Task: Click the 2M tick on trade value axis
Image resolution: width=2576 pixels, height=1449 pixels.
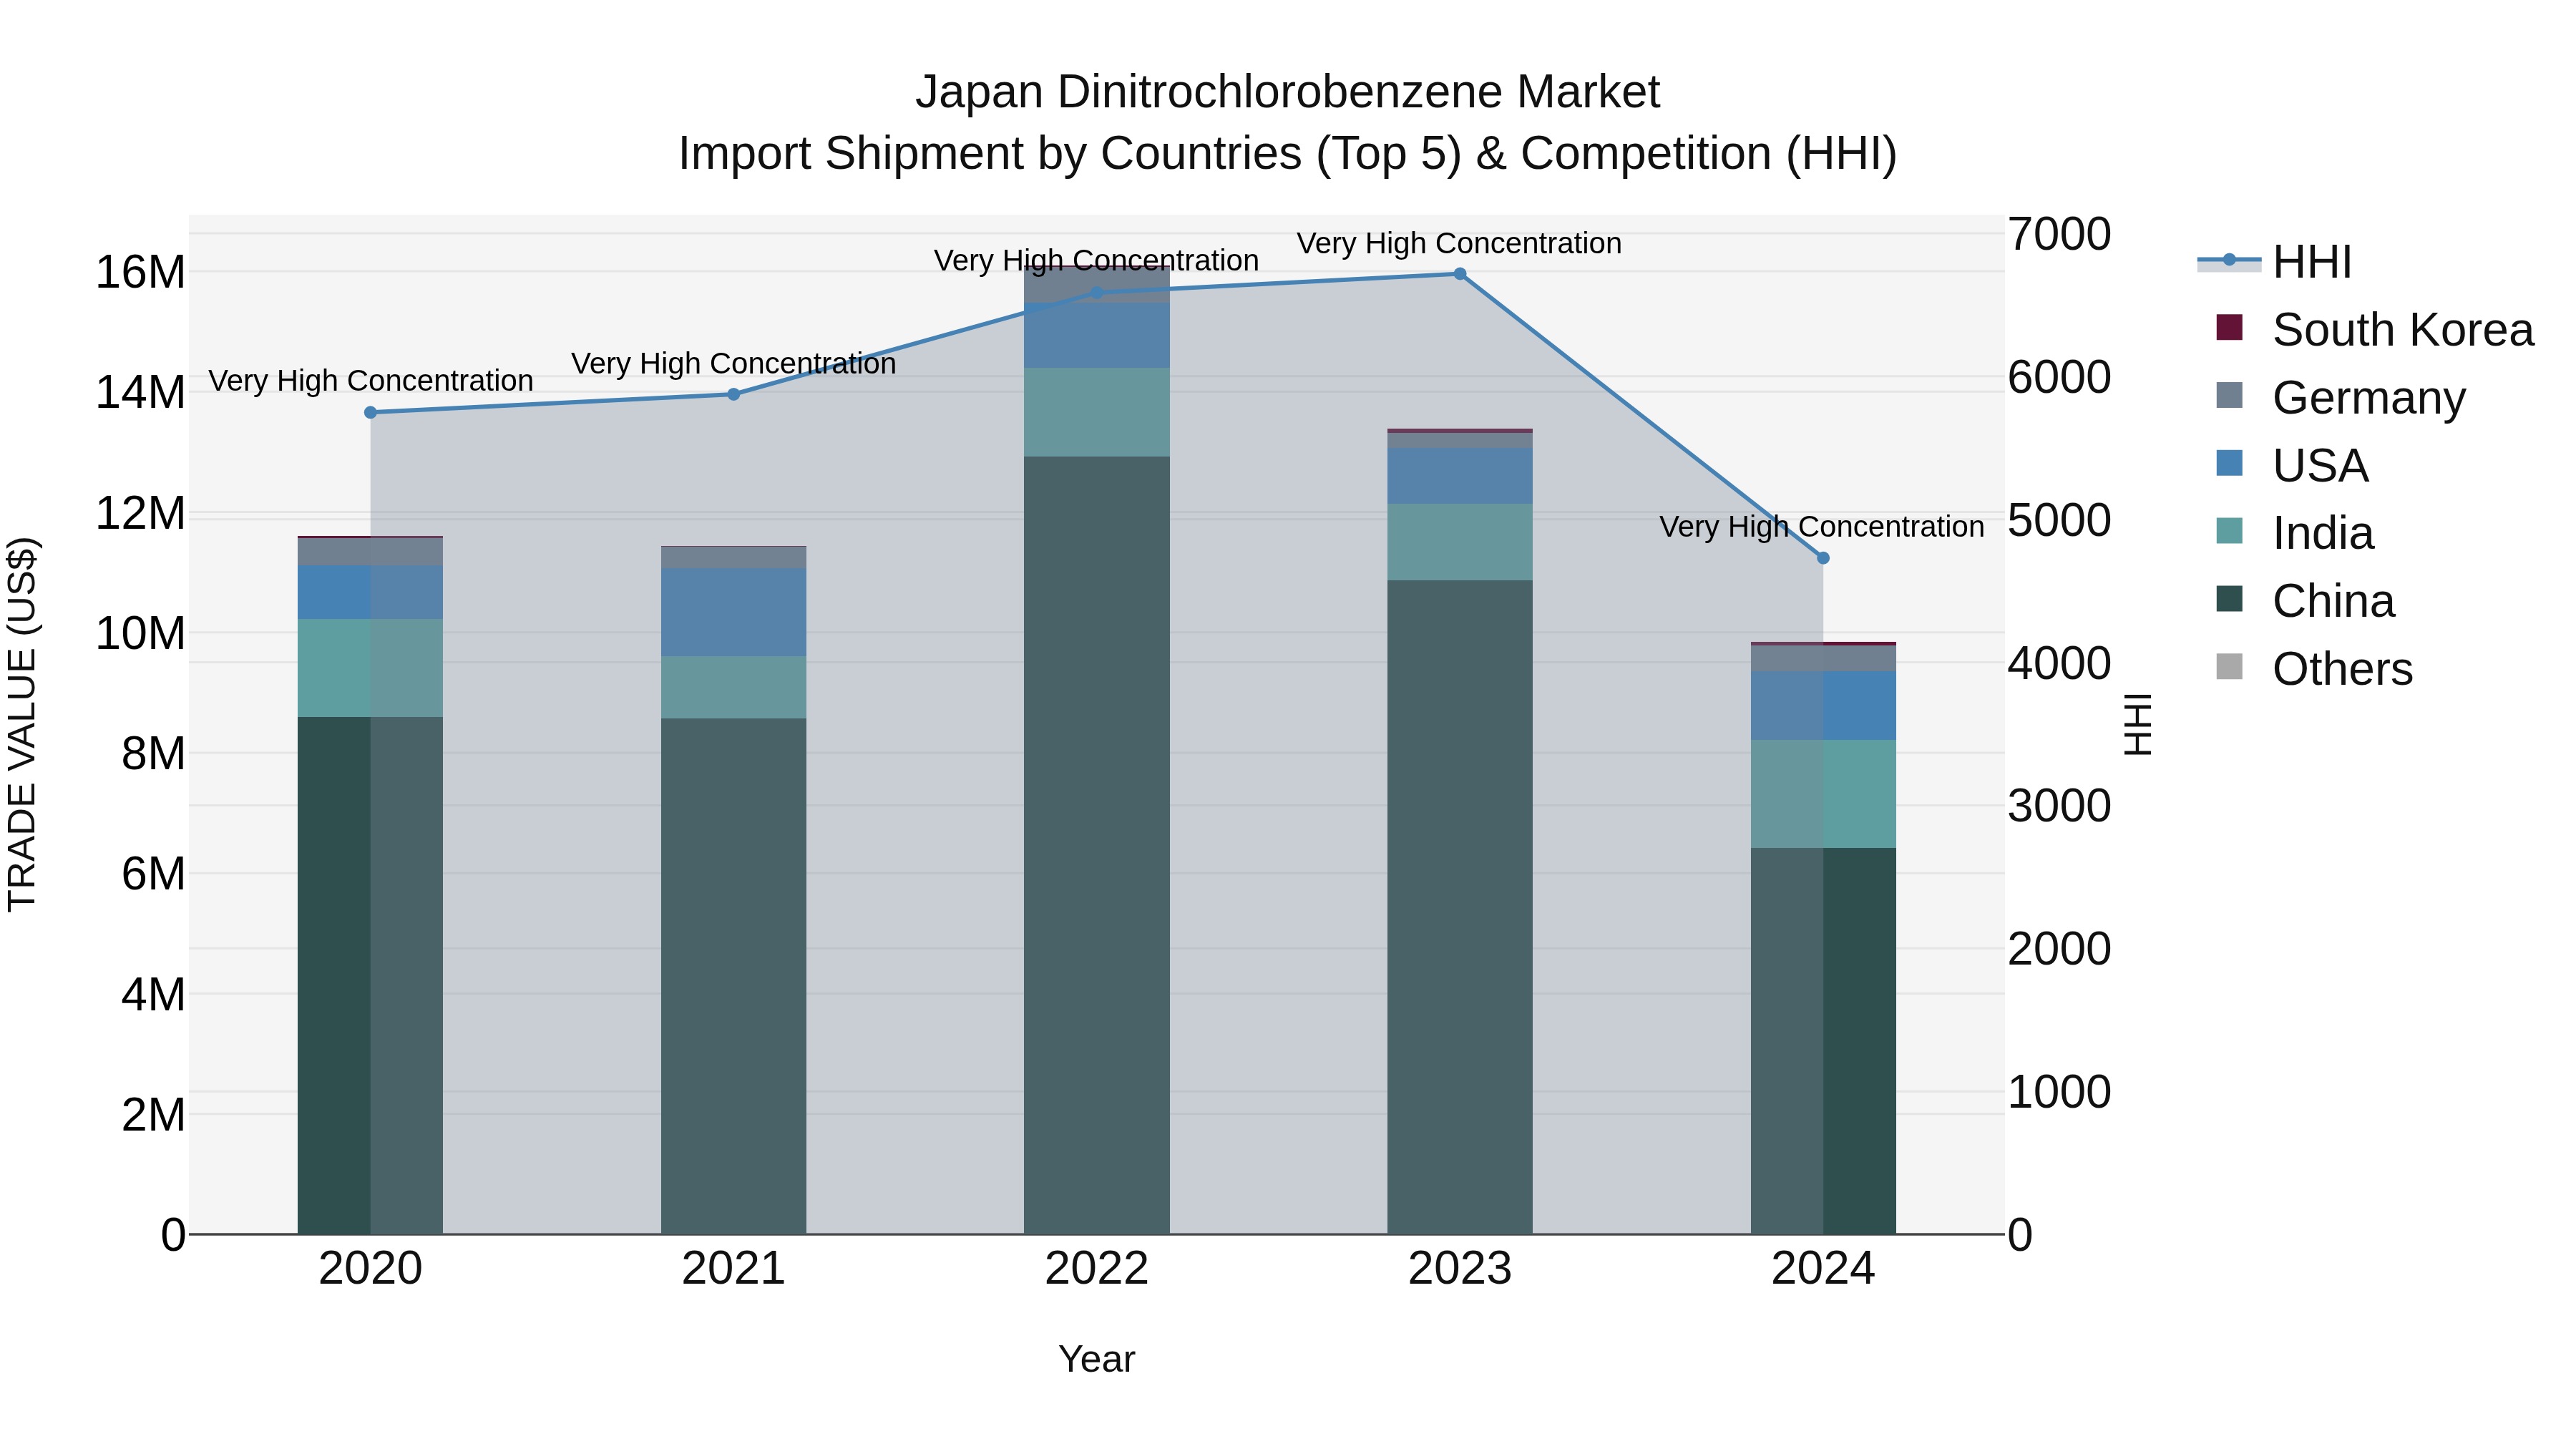Action: click(153, 1115)
